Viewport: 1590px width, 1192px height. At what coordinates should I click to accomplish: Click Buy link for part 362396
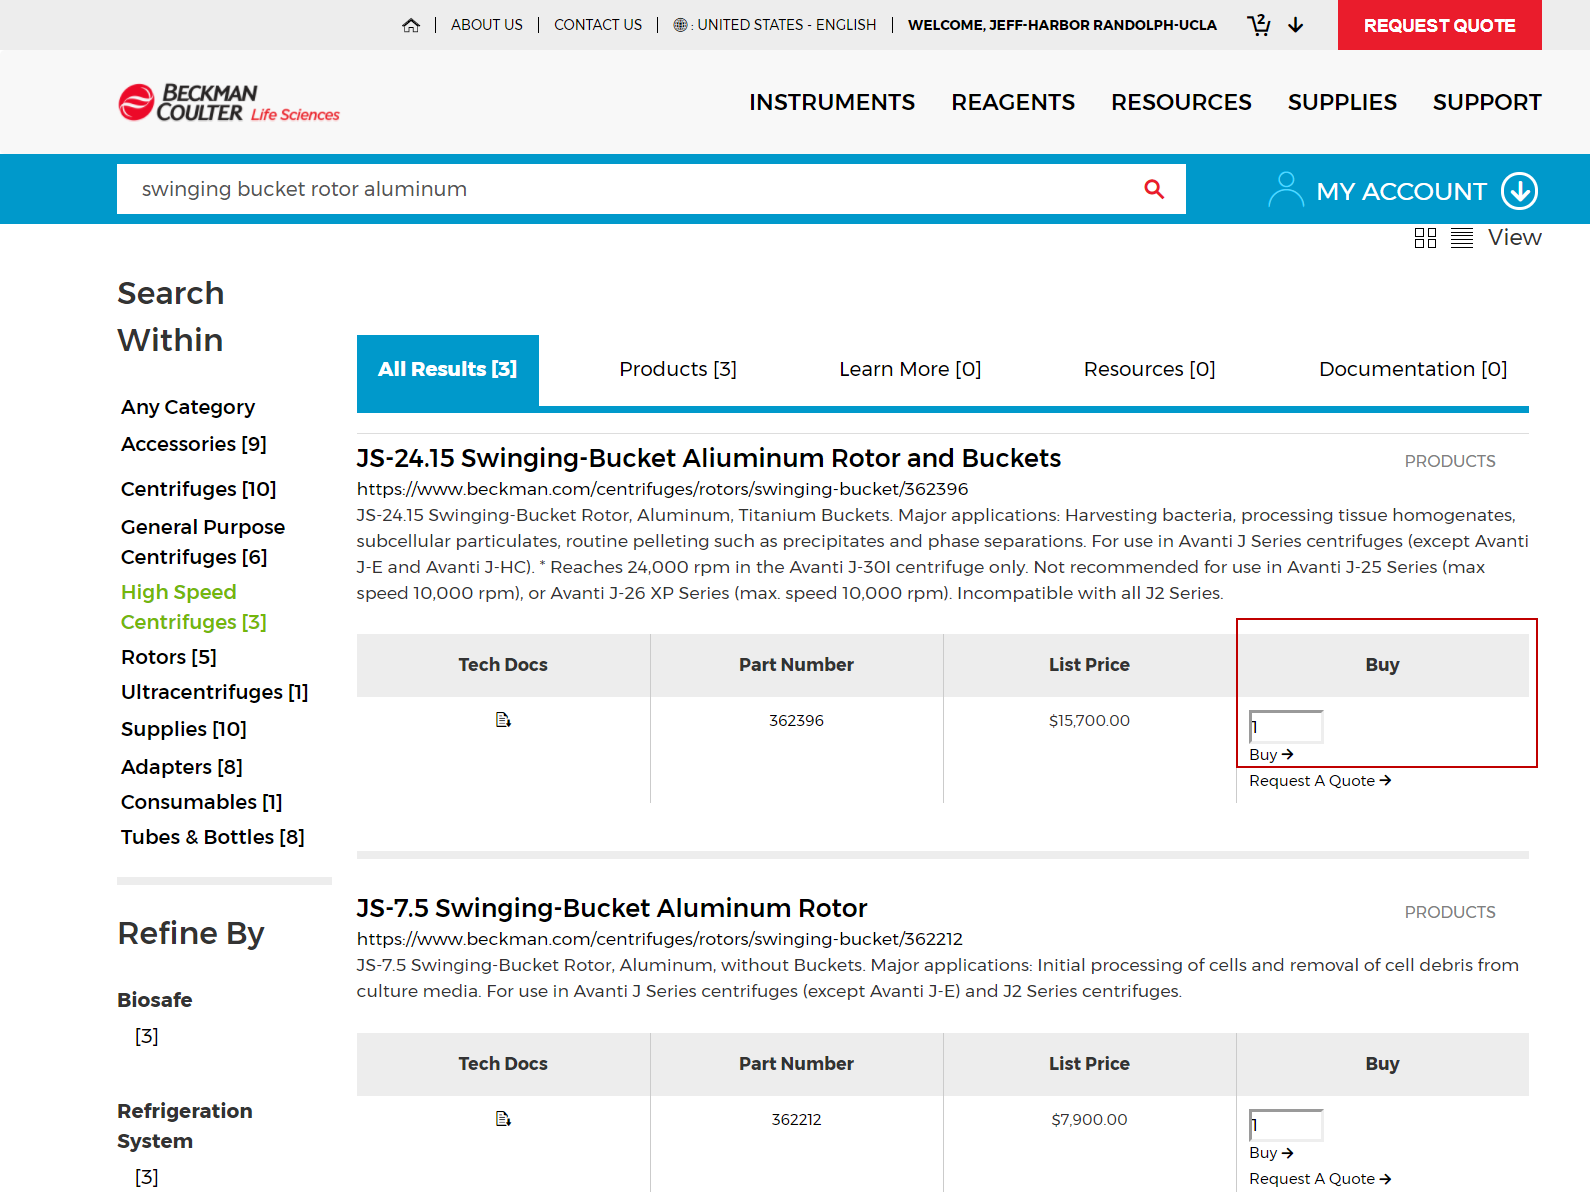(x=1271, y=755)
